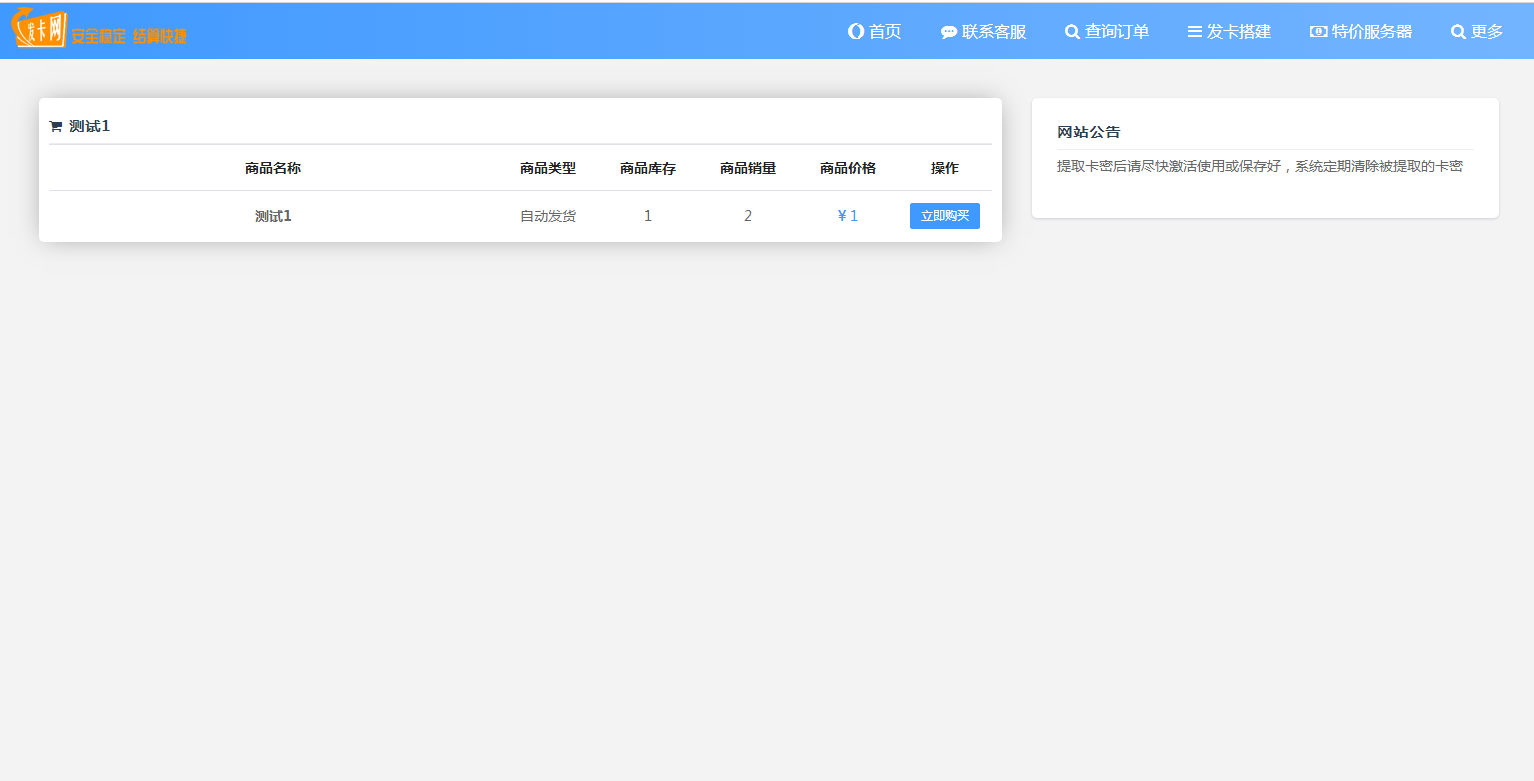
Task: Click the 自动发货 product type text
Action: pyautogui.click(x=547, y=215)
